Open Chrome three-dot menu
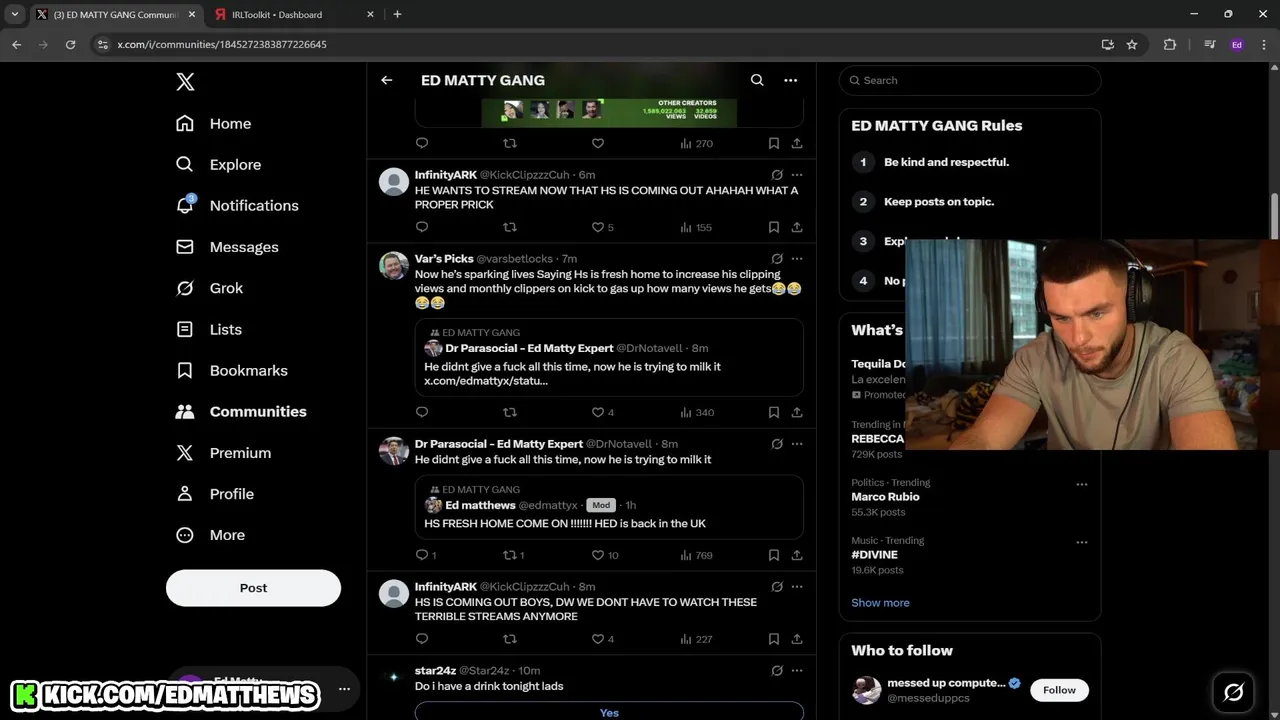Viewport: 1280px width, 720px height. [x=1263, y=44]
